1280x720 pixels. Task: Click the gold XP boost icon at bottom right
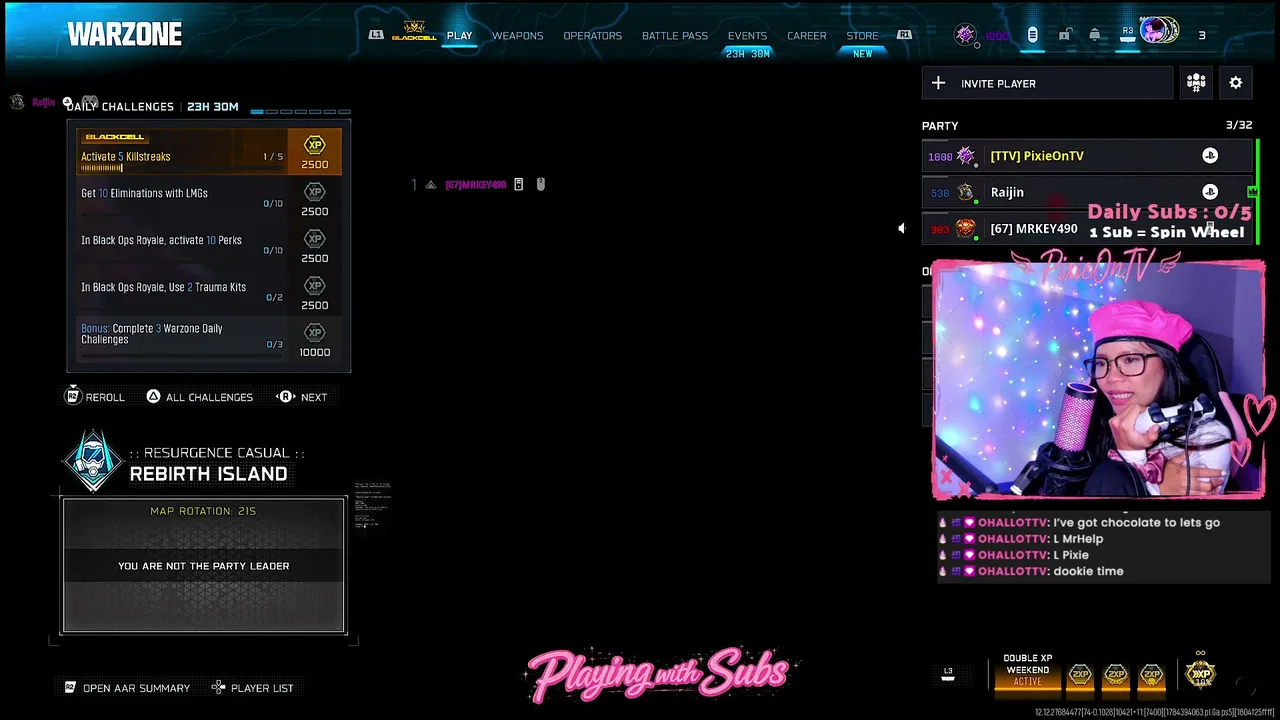1200,672
